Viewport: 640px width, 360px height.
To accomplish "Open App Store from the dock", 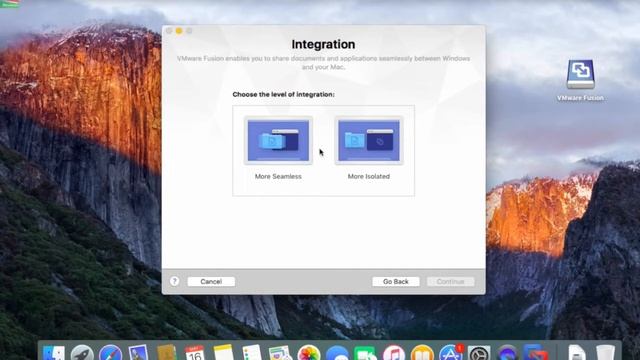I will [451, 353].
